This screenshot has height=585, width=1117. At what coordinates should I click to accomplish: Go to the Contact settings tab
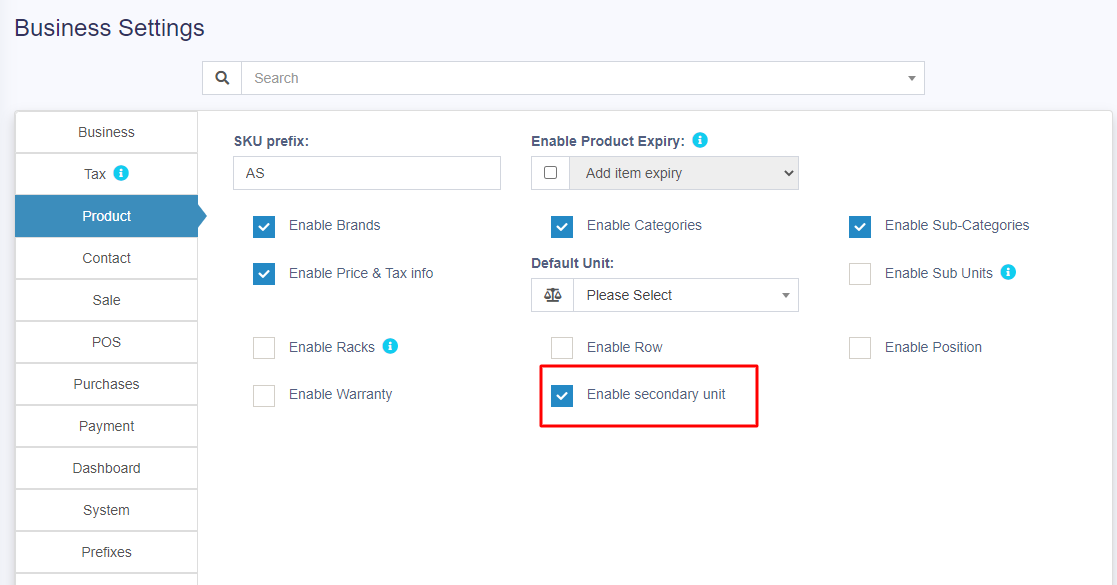[x=106, y=258]
